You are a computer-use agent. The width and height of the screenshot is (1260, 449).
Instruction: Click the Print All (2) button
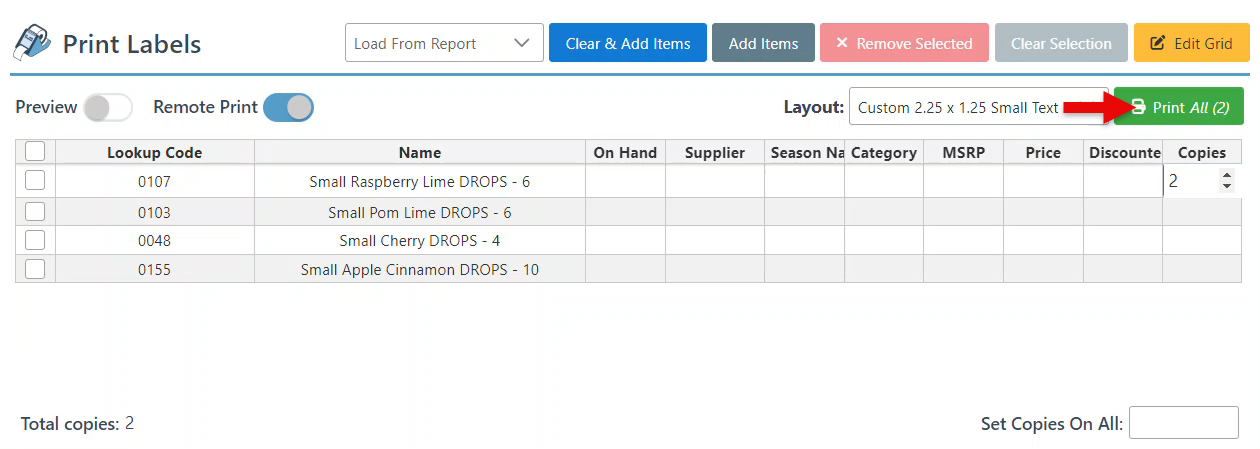point(1179,107)
